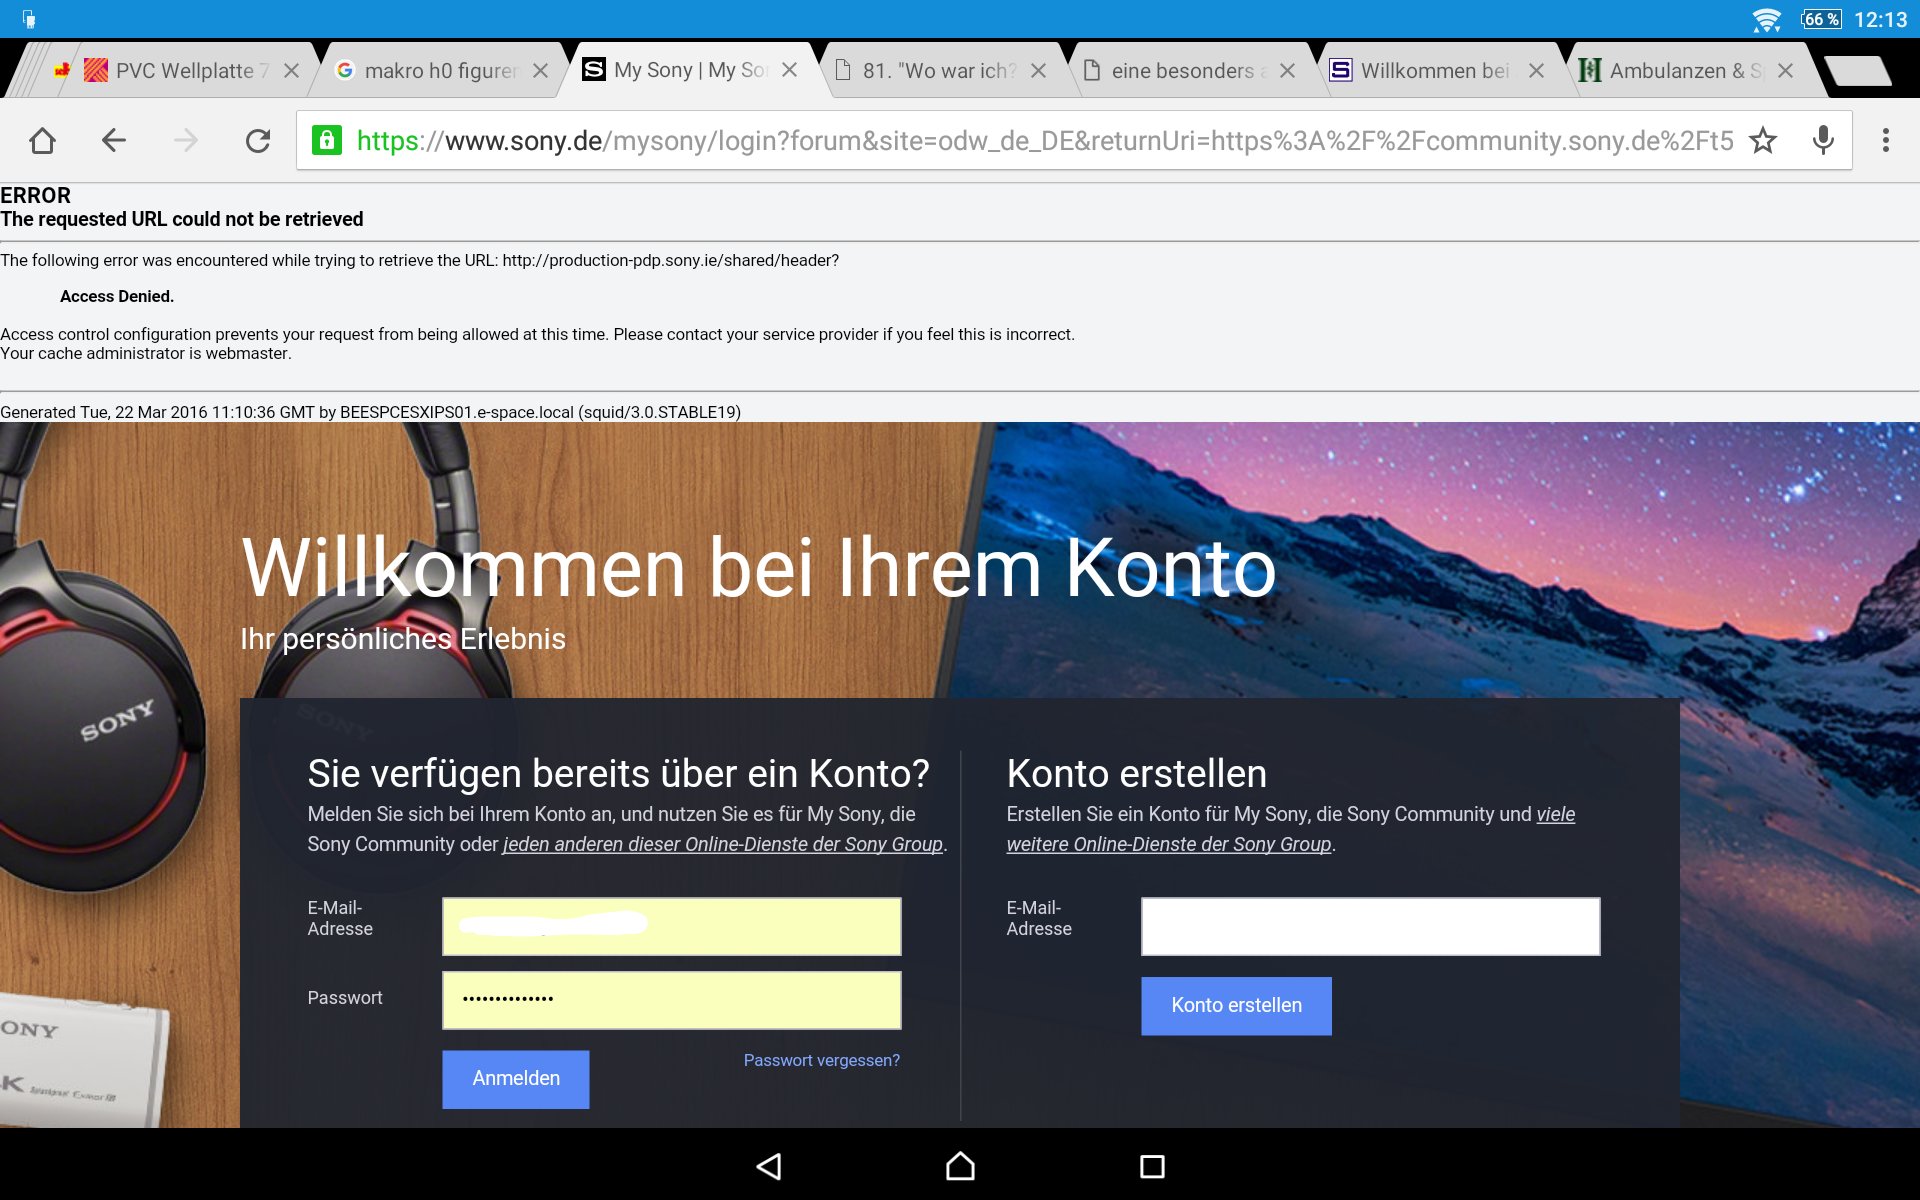Close the Willkommen bei tab

[1536, 71]
